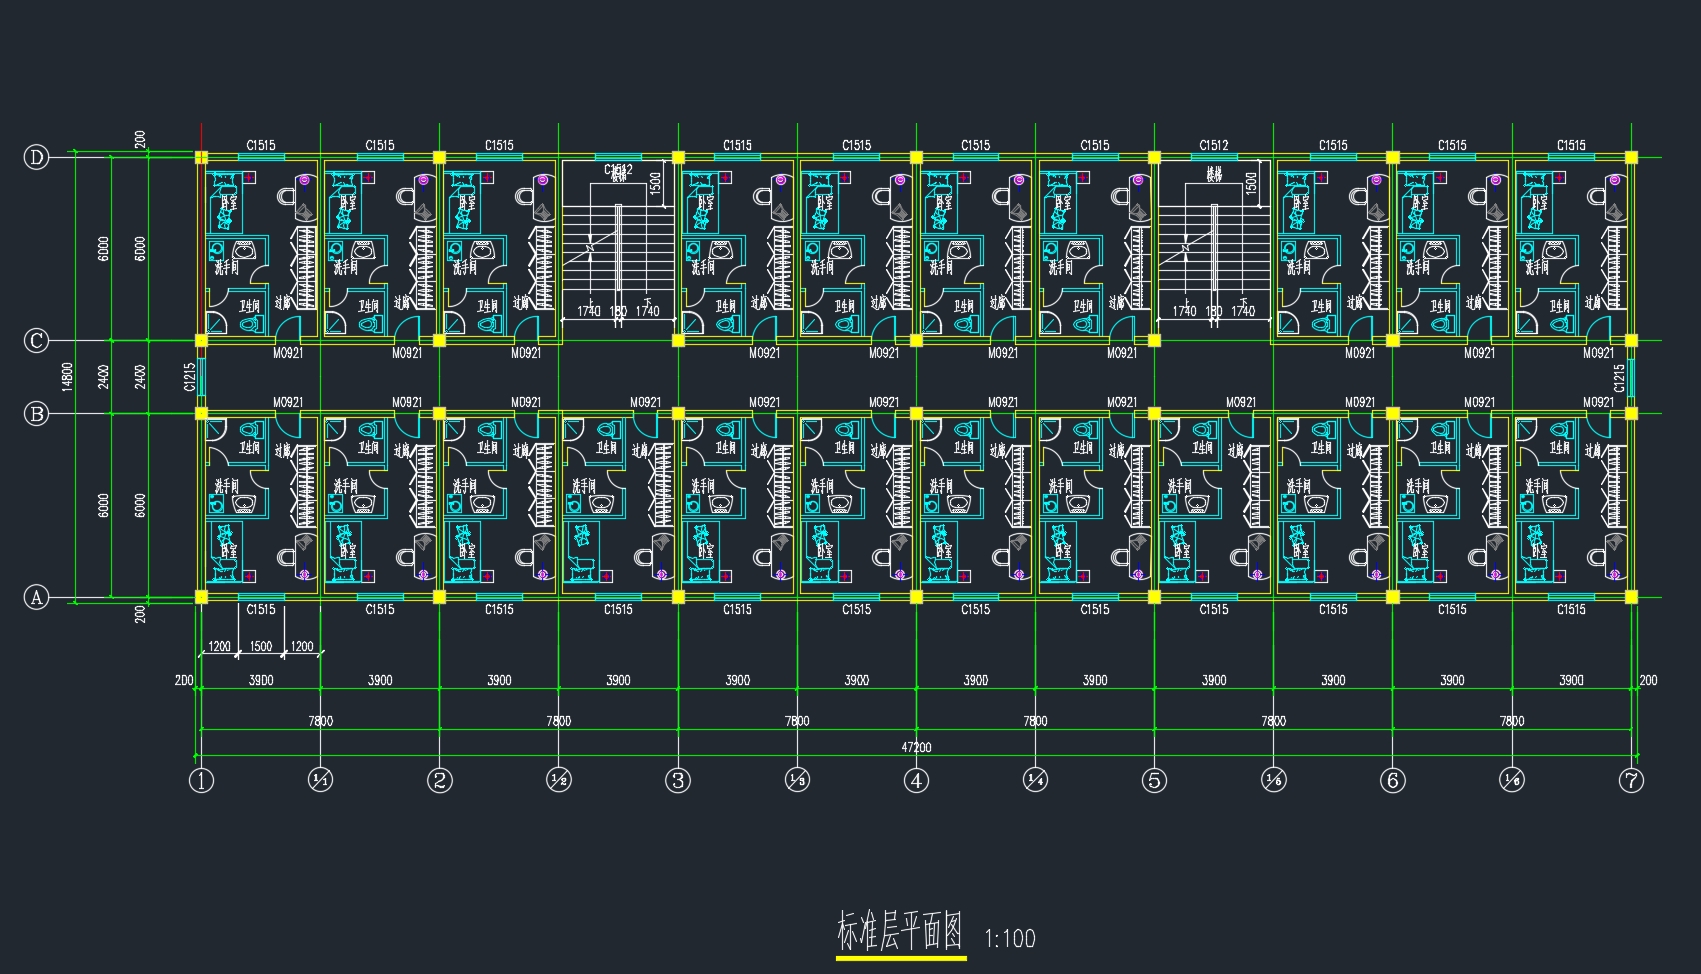This screenshot has width=1701, height=974.
Task: Select the fractional bubble between axes 5 and 6
Action: click(1274, 781)
